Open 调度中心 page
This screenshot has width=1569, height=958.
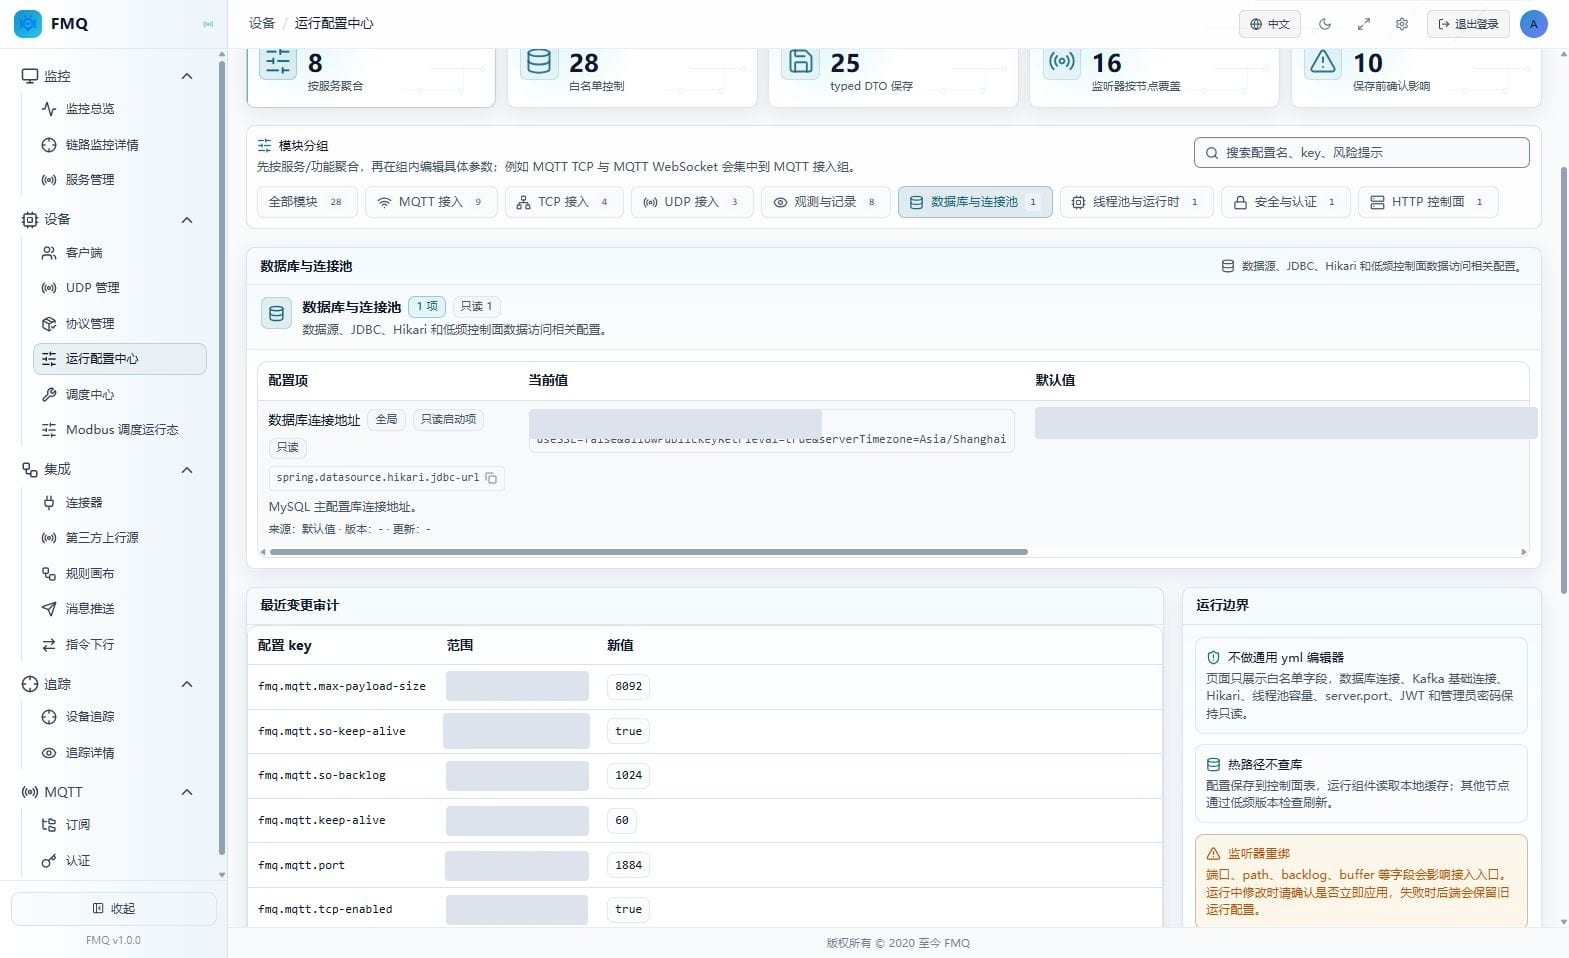tap(120, 395)
